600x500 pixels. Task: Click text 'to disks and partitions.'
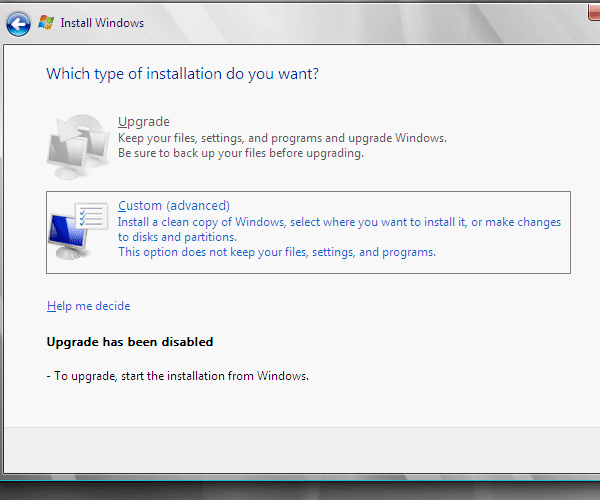click(x=177, y=237)
